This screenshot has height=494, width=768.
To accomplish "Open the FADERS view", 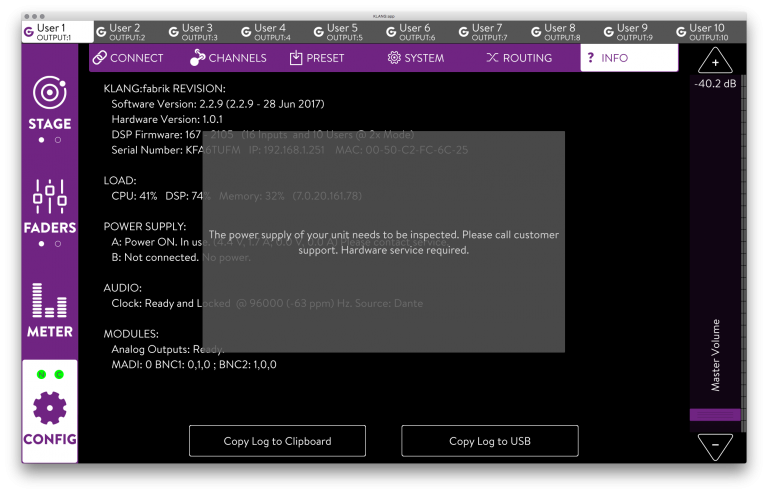I will pyautogui.click(x=49, y=207).
